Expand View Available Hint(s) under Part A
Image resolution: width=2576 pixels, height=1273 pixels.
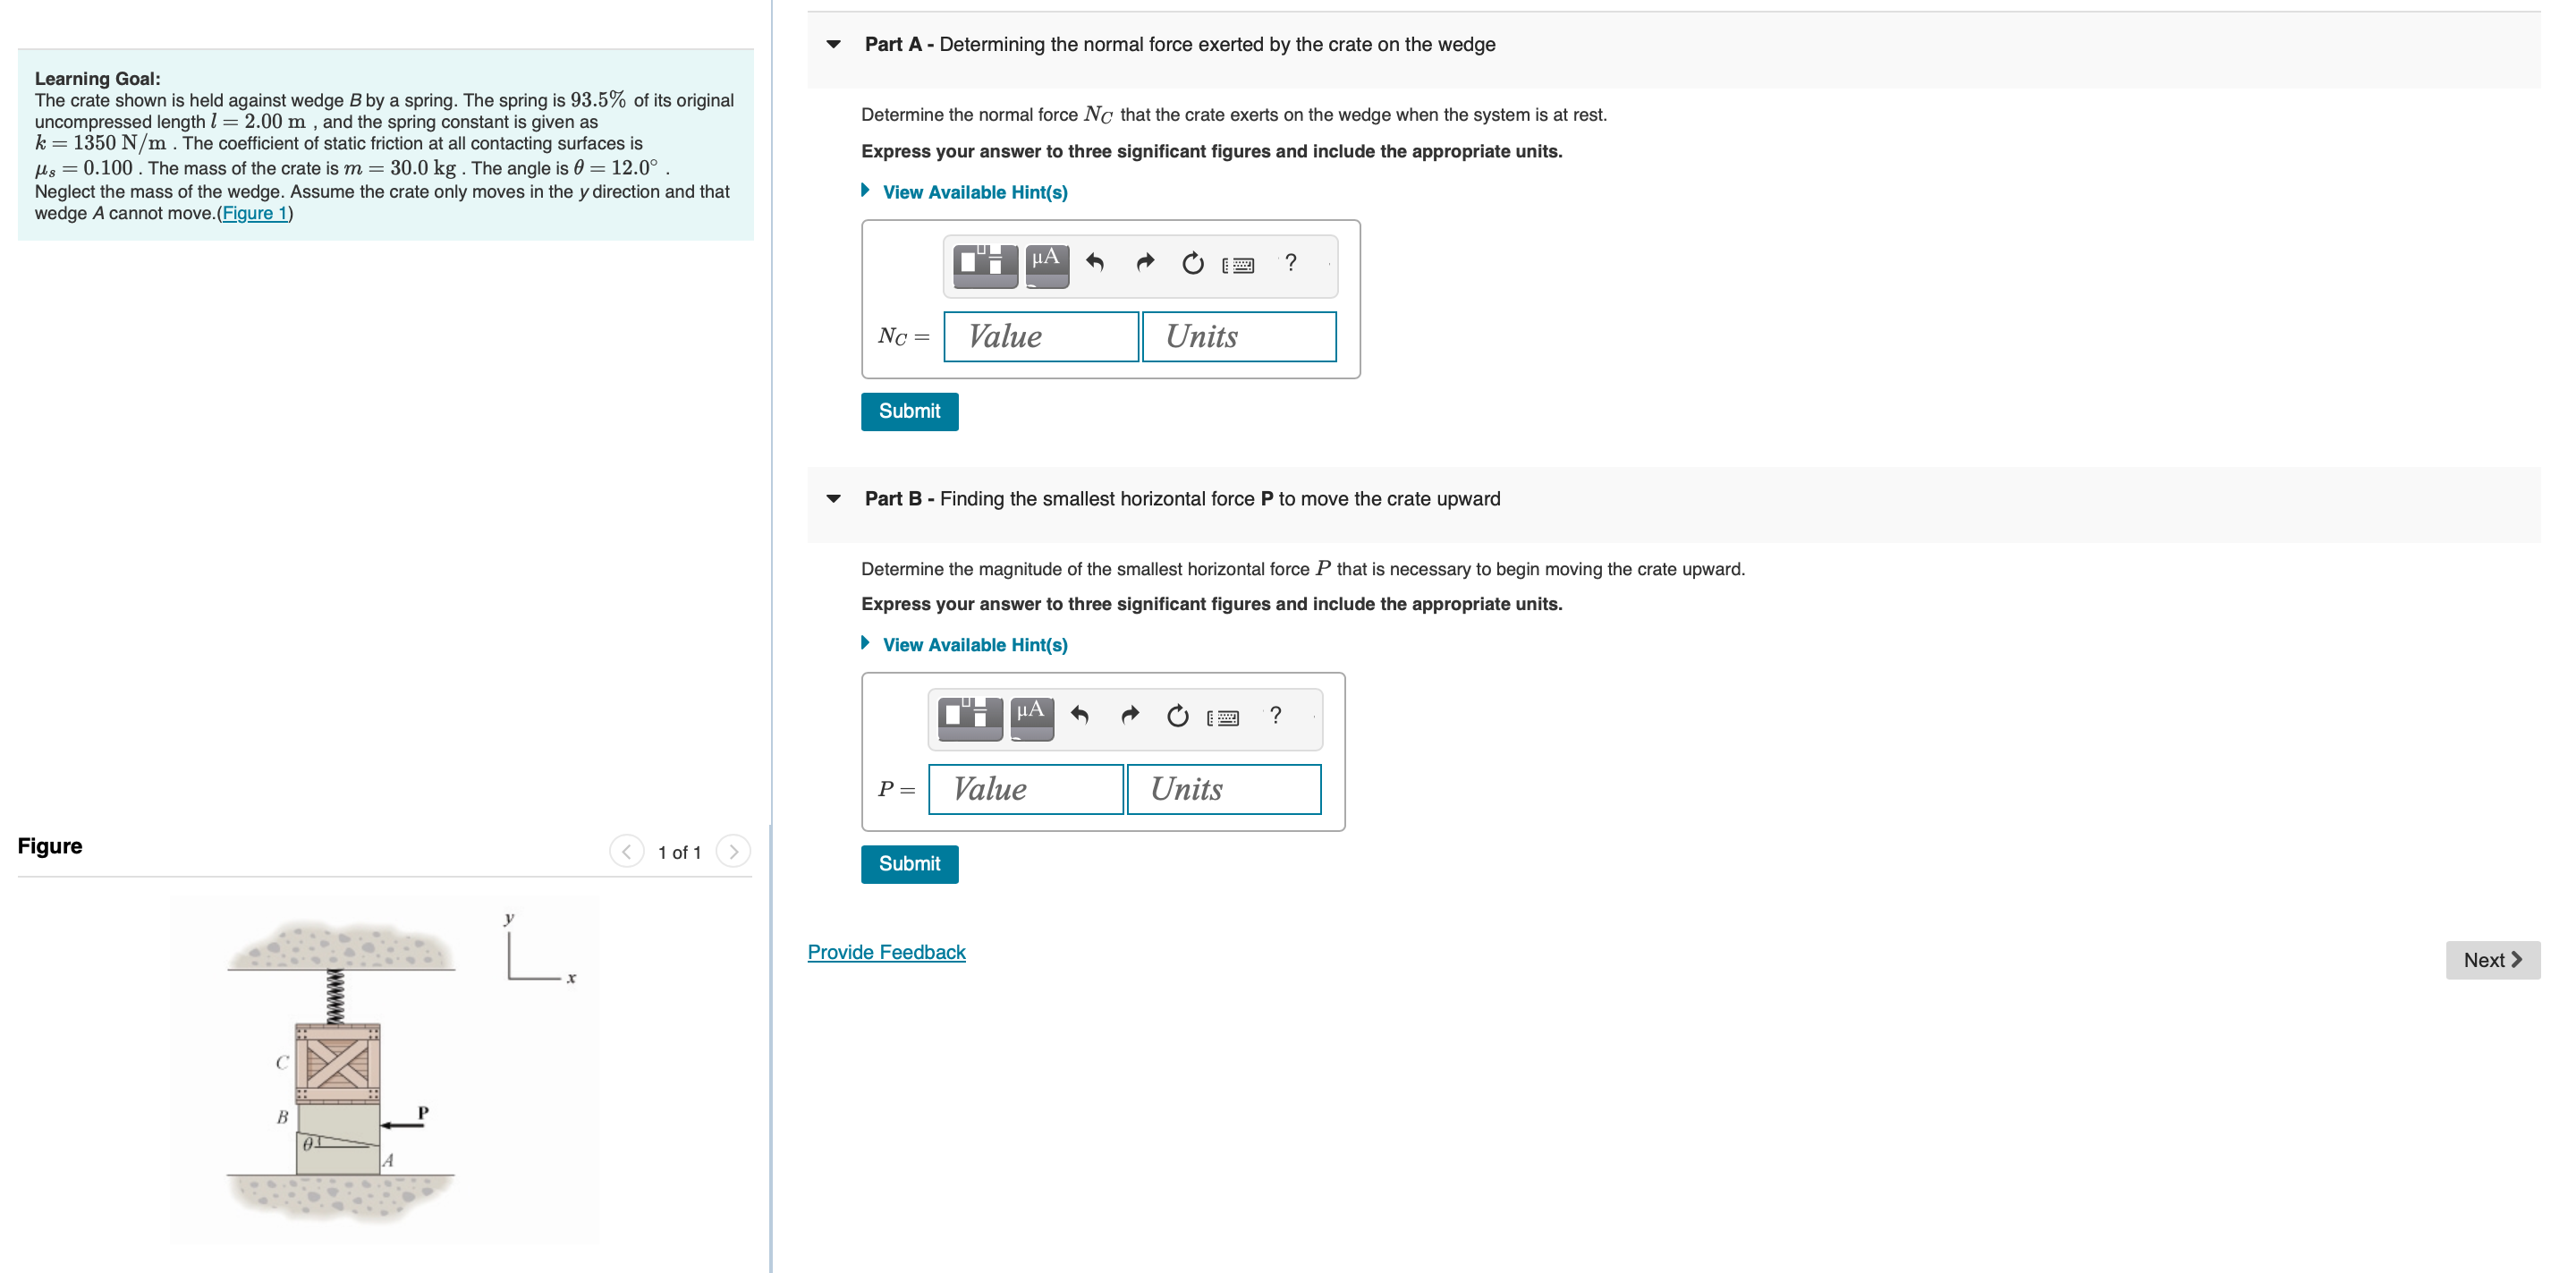tap(973, 192)
